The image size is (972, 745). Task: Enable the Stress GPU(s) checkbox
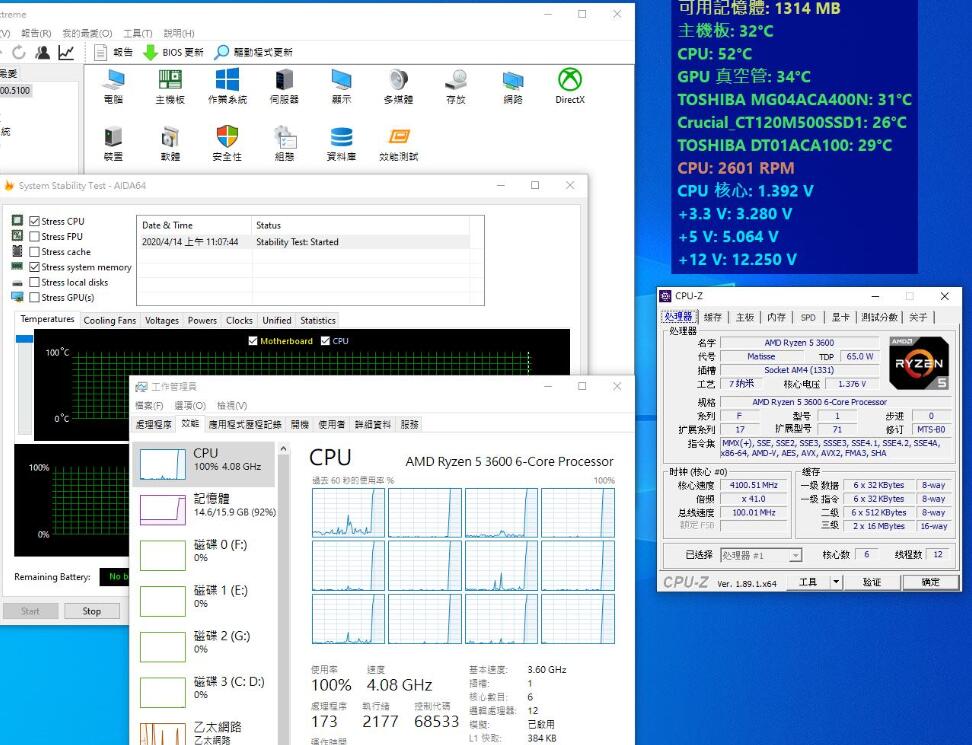point(35,298)
